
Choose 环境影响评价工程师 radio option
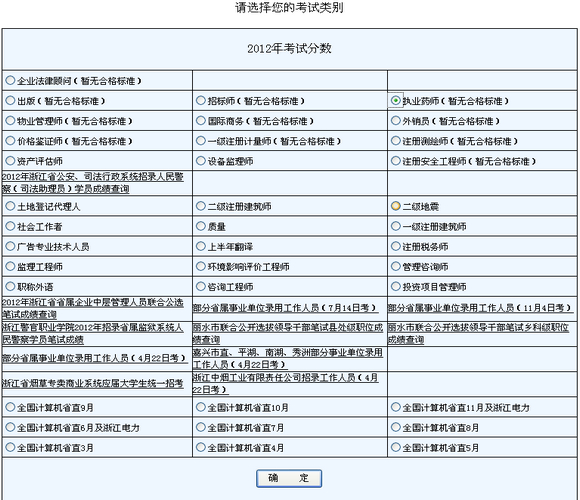200,266
